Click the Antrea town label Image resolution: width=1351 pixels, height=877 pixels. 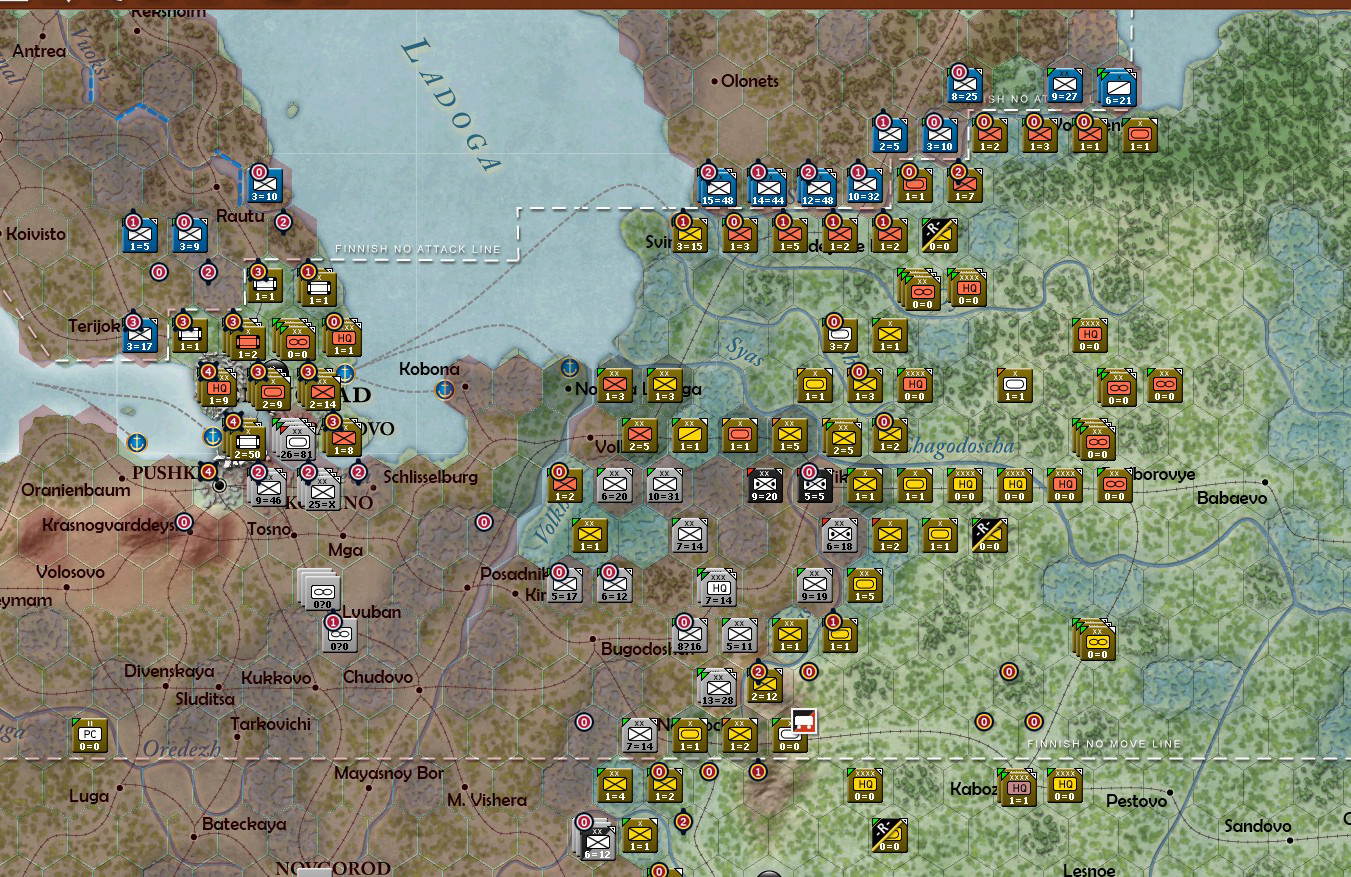[x=38, y=51]
